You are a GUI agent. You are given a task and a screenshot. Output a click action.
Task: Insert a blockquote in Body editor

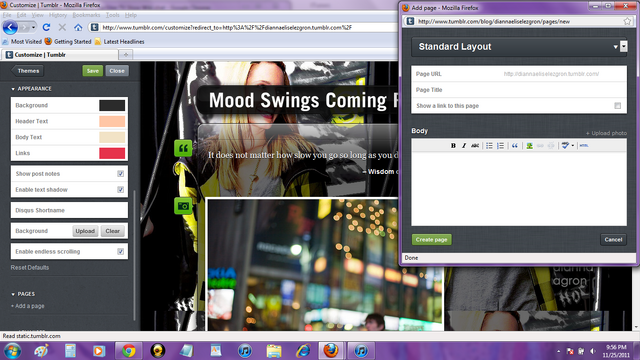[x=515, y=146]
